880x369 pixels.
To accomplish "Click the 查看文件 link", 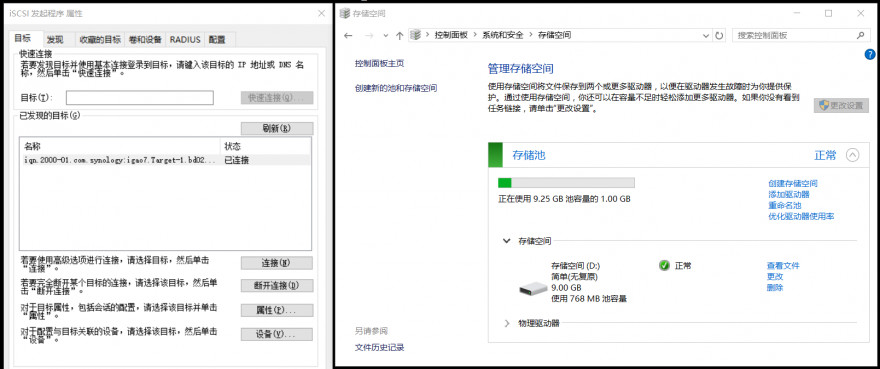I will [x=783, y=266].
